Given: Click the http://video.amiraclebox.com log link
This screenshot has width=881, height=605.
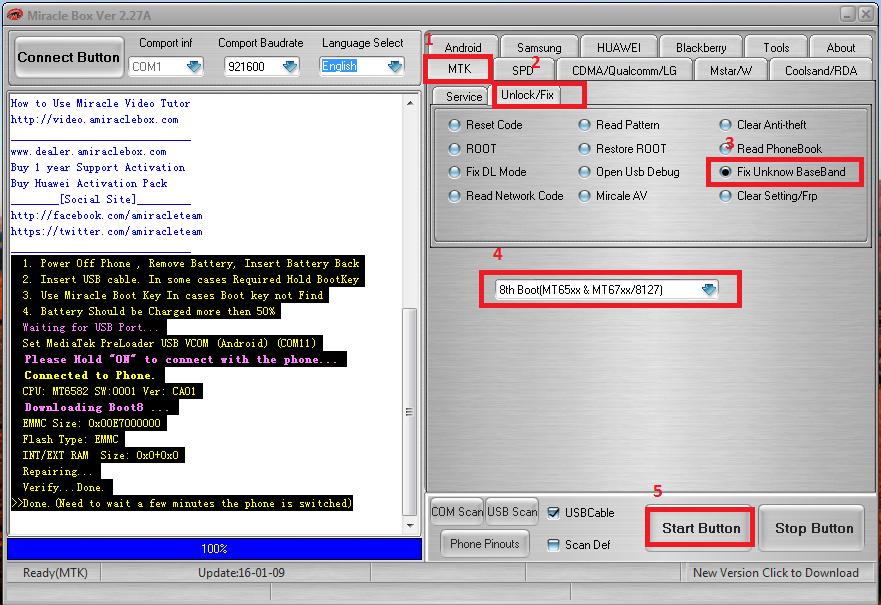Looking at the screenshot, I should 94,120.
